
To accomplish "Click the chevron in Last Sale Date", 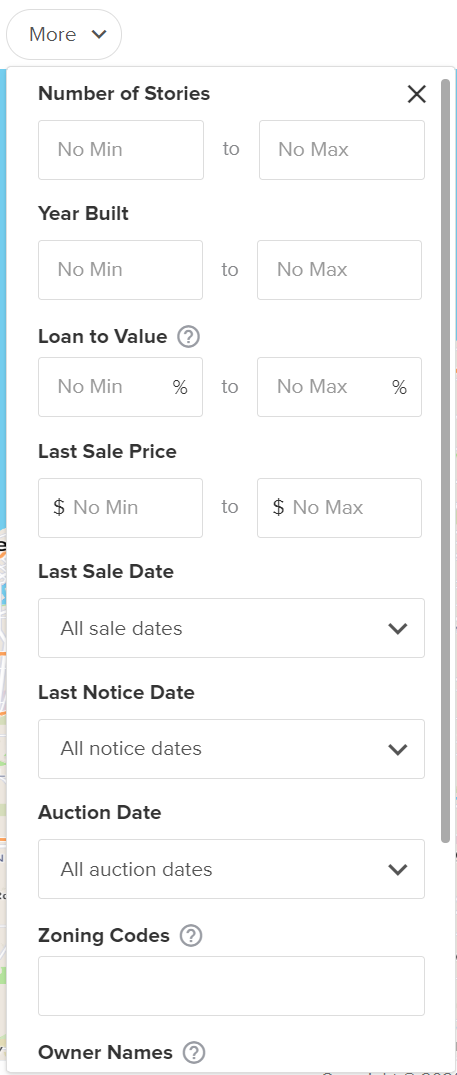I will [398, 629].
